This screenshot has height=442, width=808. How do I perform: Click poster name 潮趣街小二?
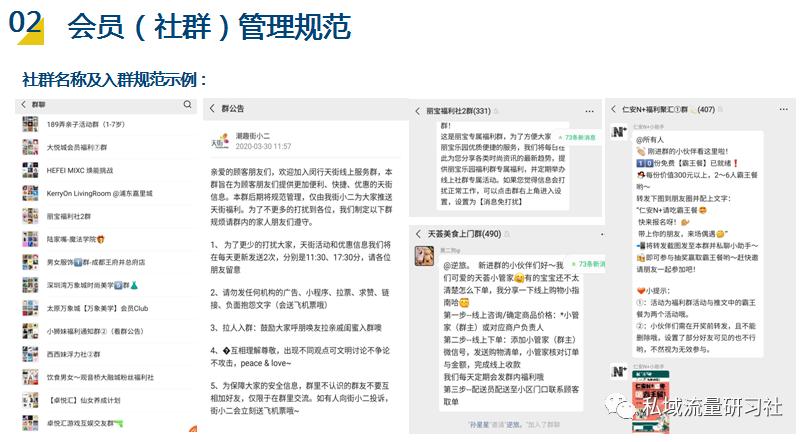[252, 135]
